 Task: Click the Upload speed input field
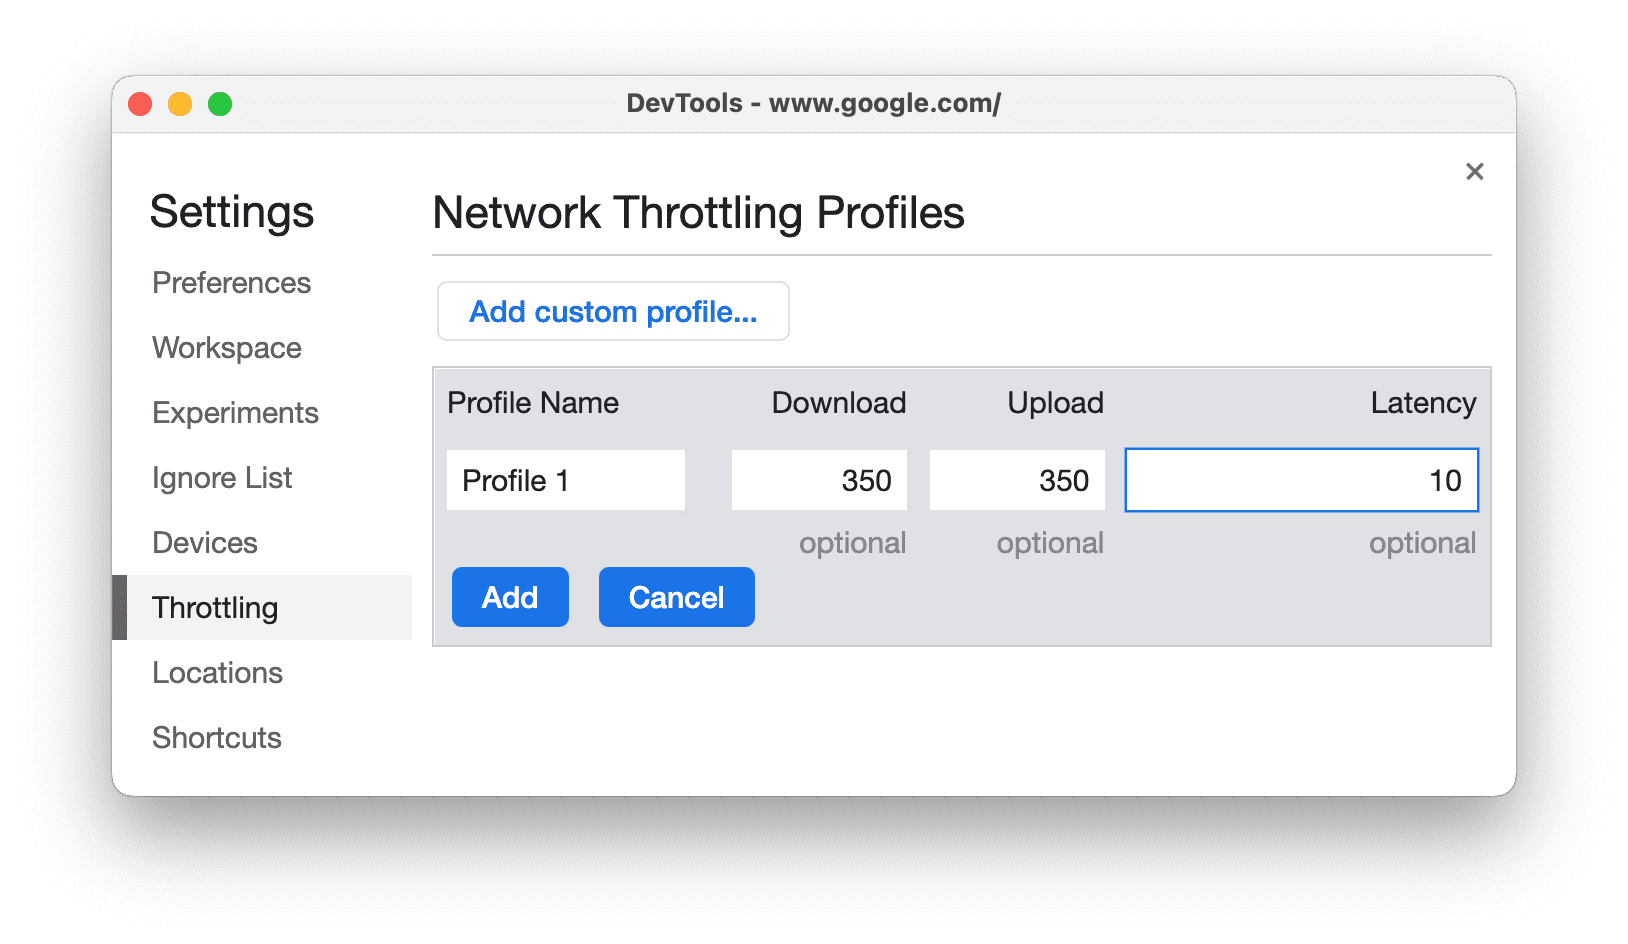(x=1016, y=480)
